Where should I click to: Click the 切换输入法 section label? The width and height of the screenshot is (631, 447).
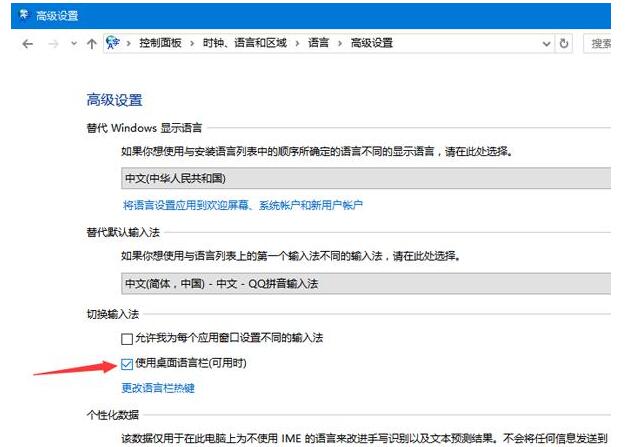(x=113, y=314)
